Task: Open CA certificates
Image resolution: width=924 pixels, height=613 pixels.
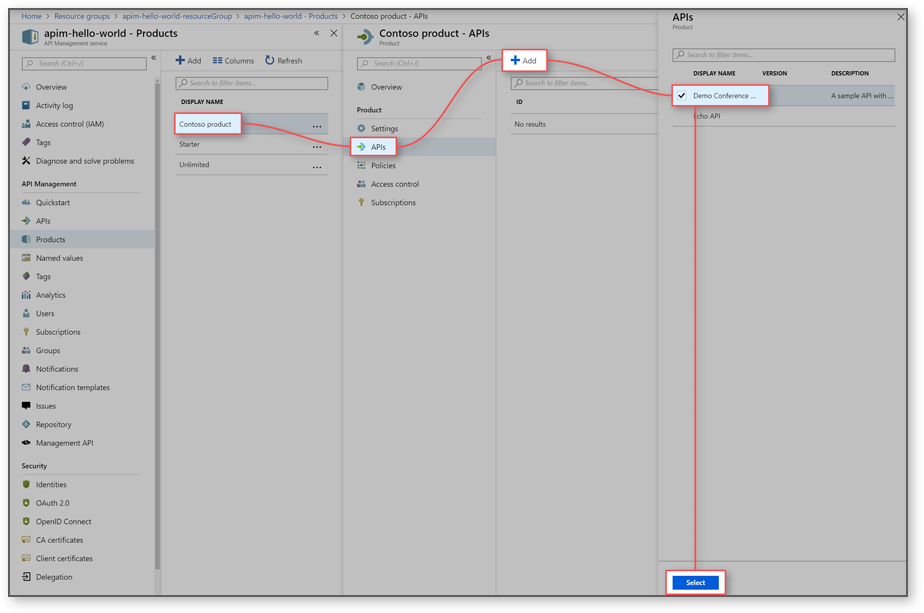Action: click(x=59, y=540)
